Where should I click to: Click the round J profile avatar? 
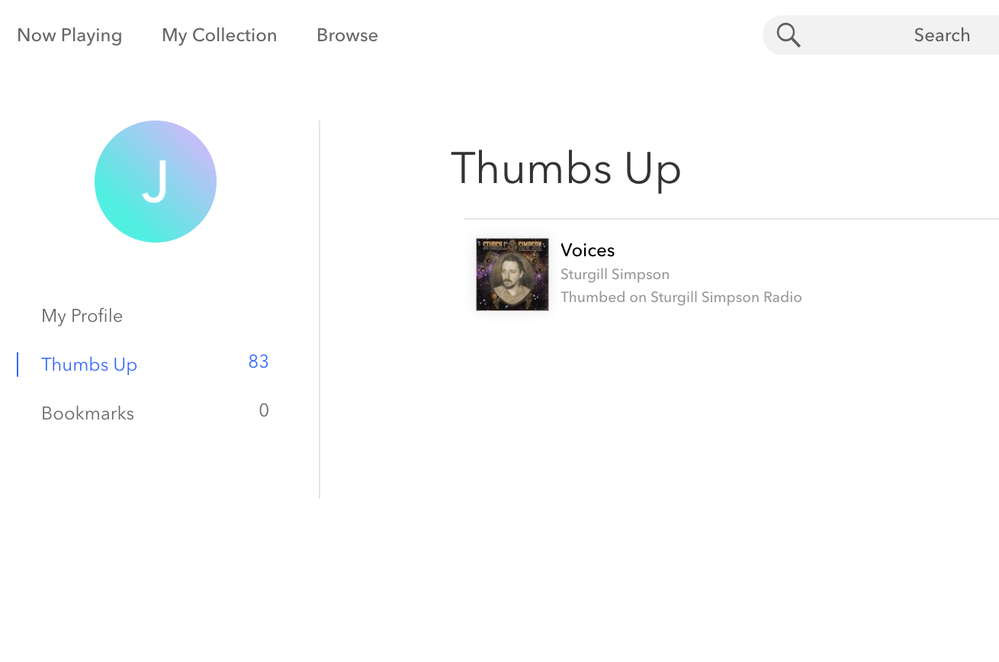coord(155,181)
